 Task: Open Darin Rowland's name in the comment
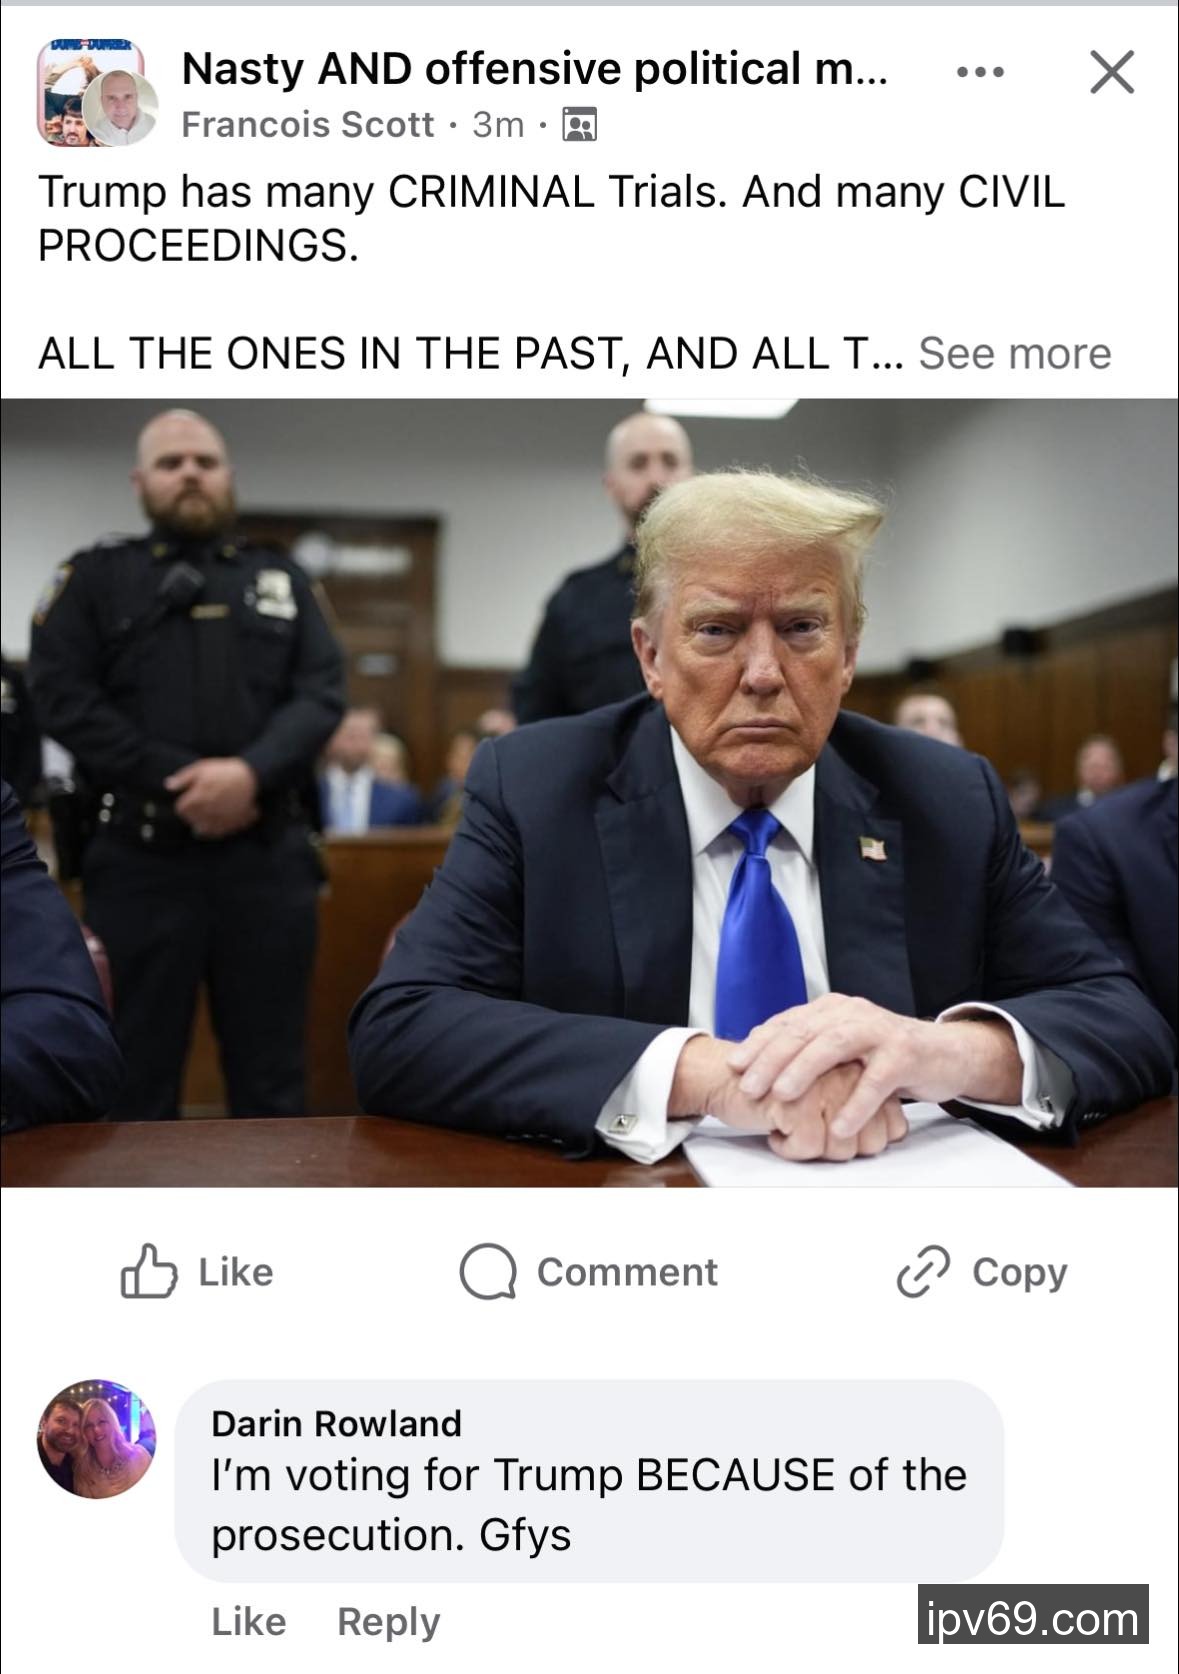click(336, 1423)
